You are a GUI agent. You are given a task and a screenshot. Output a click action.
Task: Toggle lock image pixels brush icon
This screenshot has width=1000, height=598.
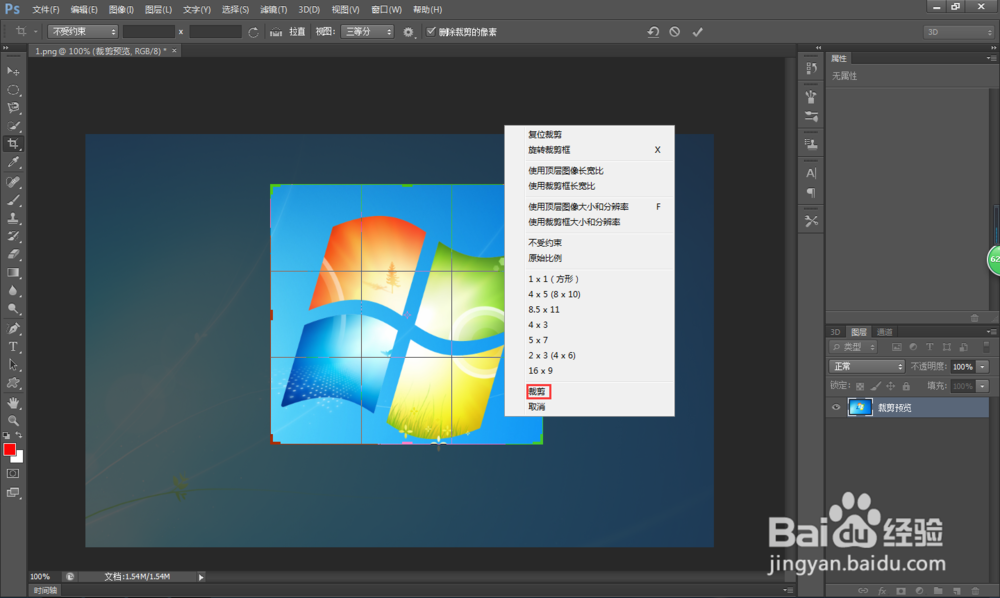(x=876, y=386)
